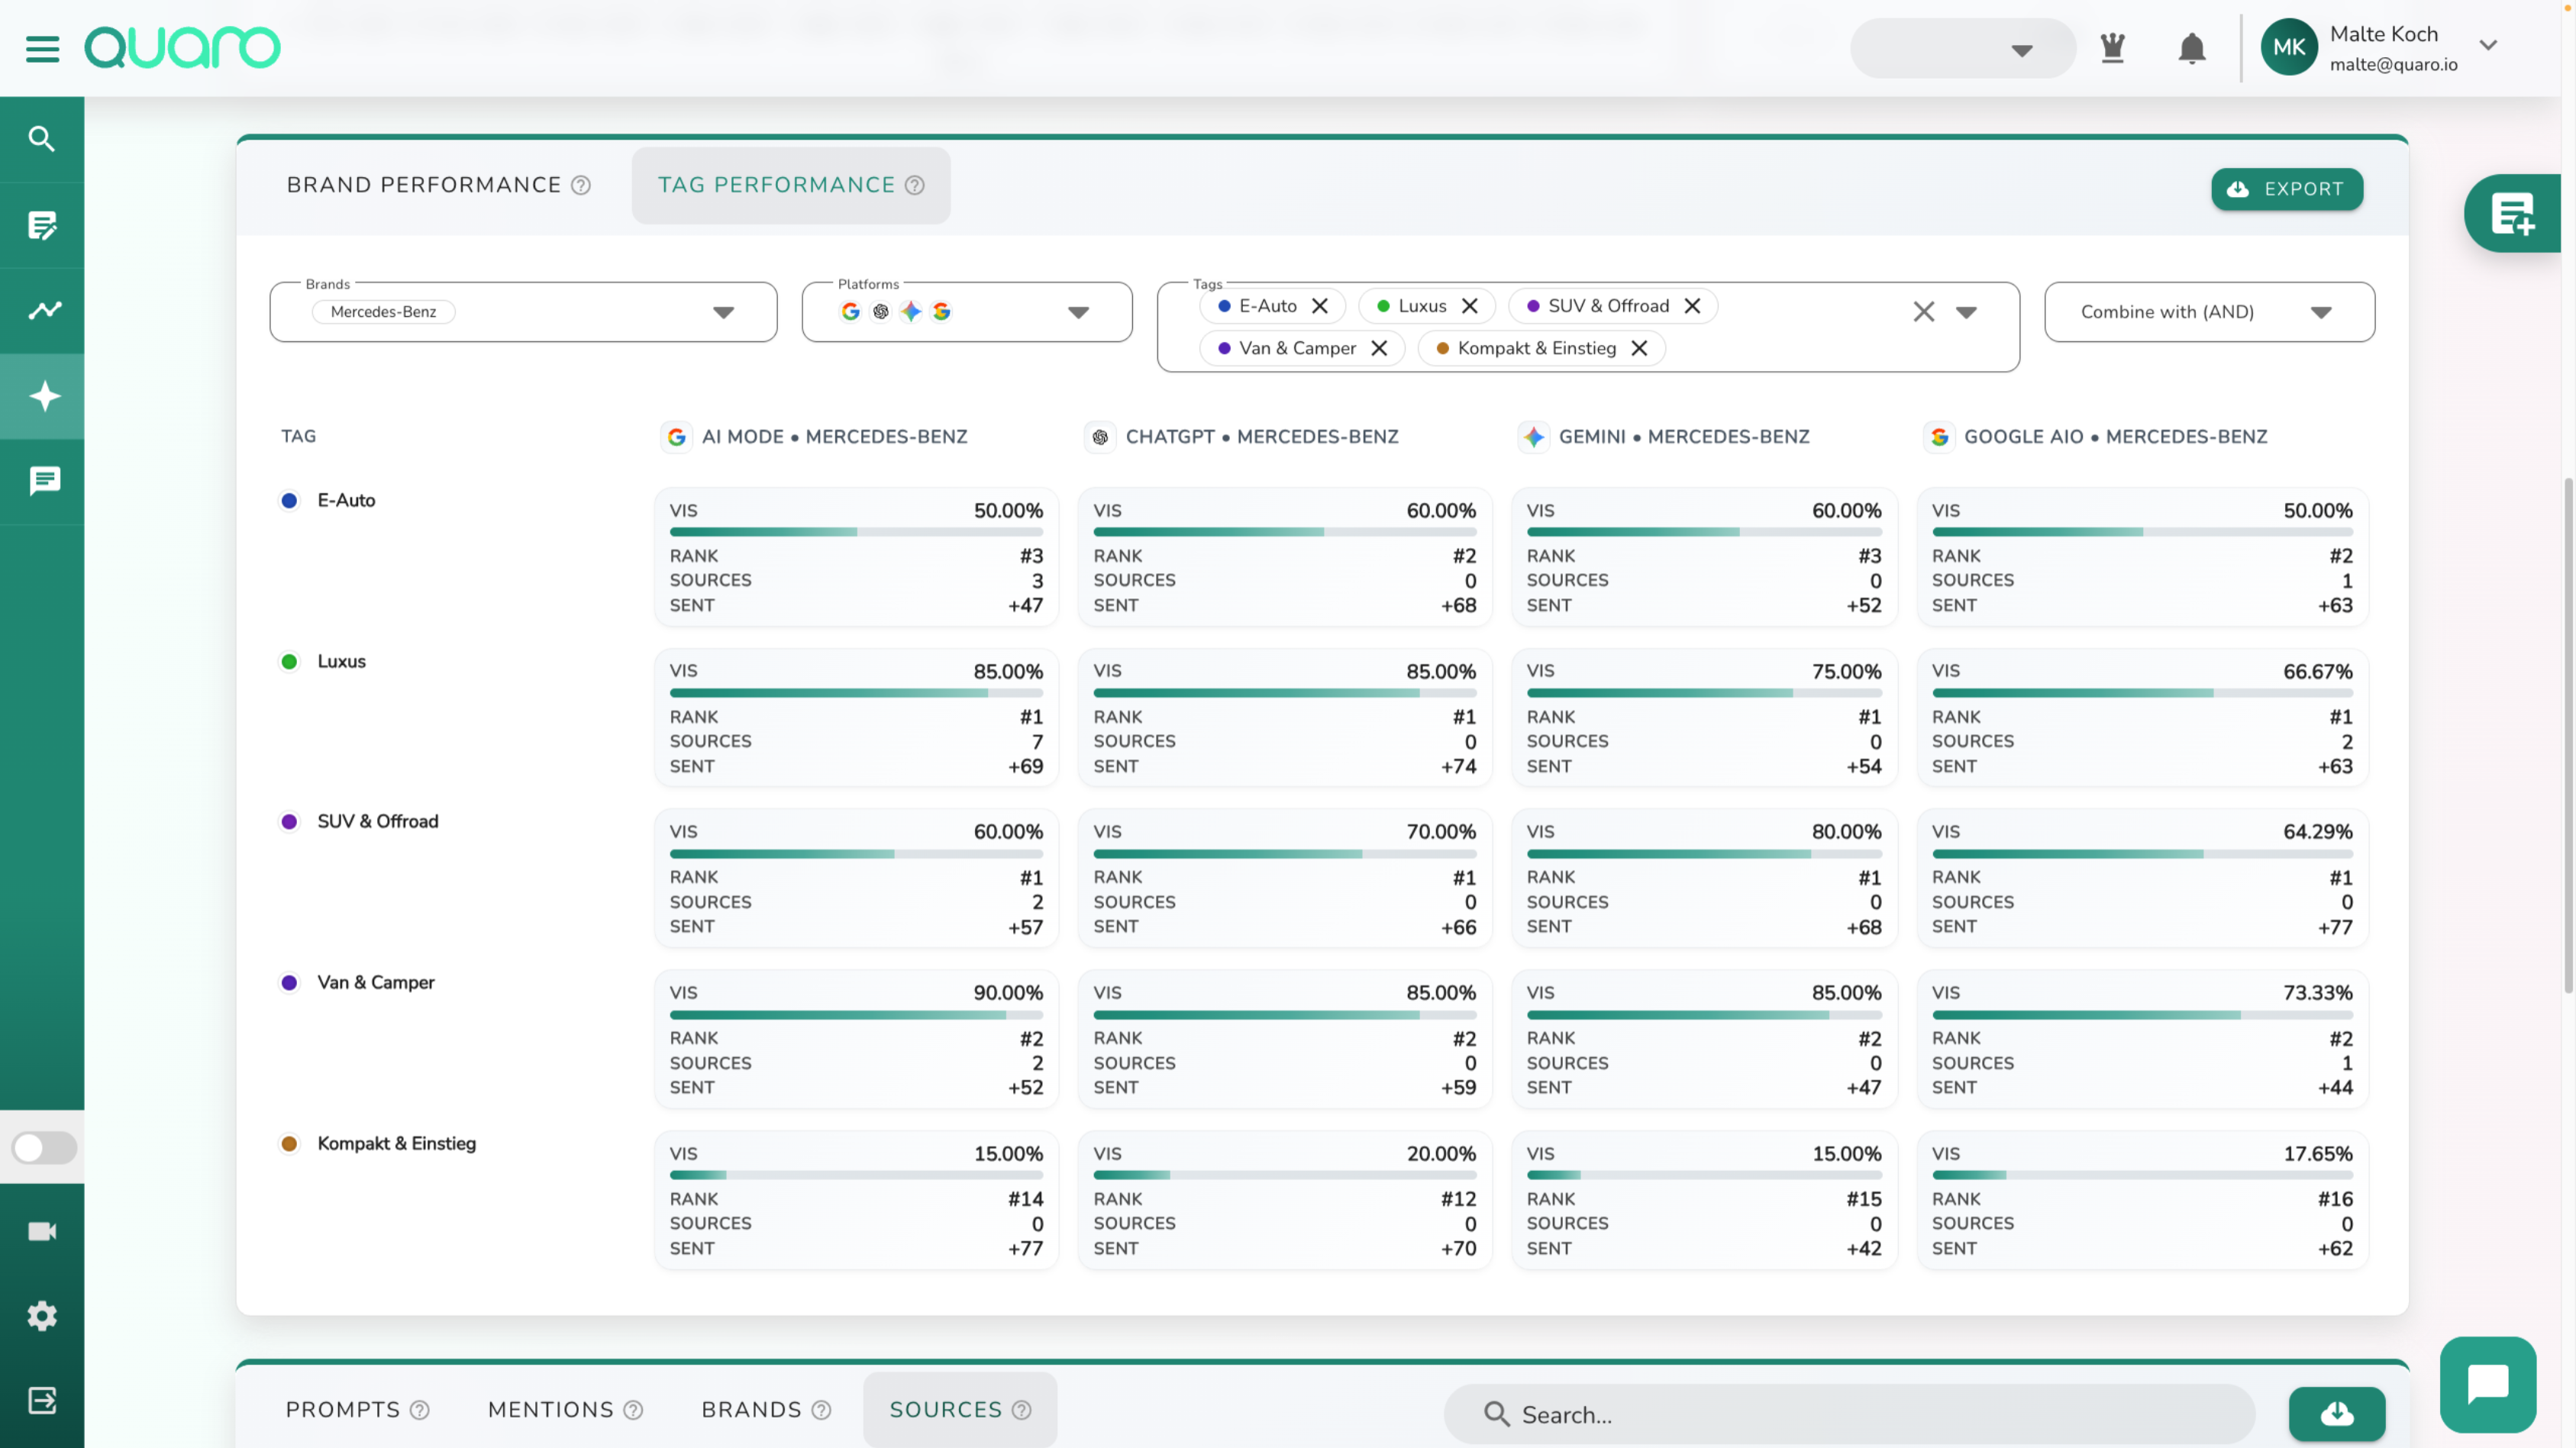Remove the Luxus tag chip
Image resolution: width=2576 pixels, height=1448 pixels.
coord(1469,306)
